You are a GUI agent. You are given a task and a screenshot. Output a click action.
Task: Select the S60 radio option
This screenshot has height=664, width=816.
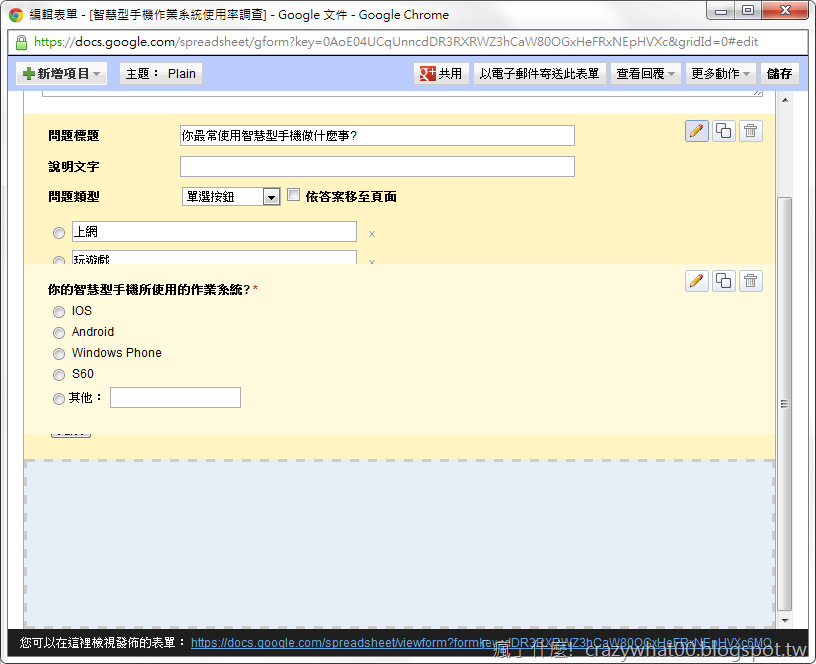point(59,375)
